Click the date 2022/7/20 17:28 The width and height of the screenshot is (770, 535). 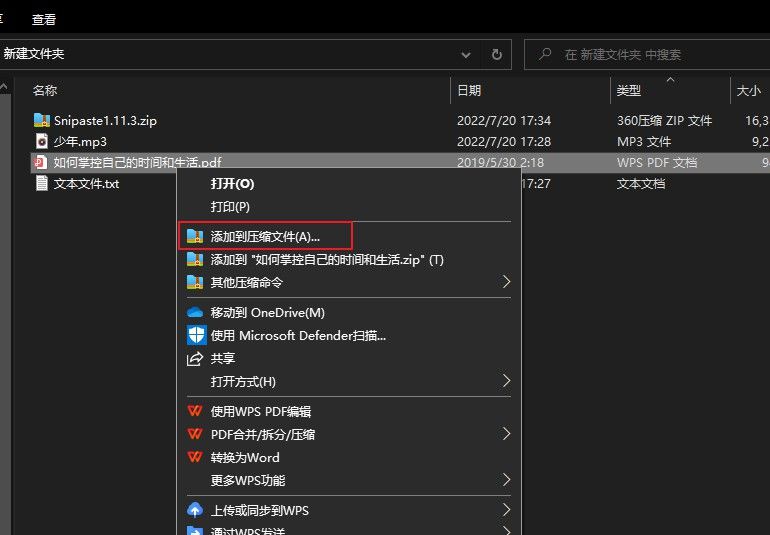click(504, 141)
